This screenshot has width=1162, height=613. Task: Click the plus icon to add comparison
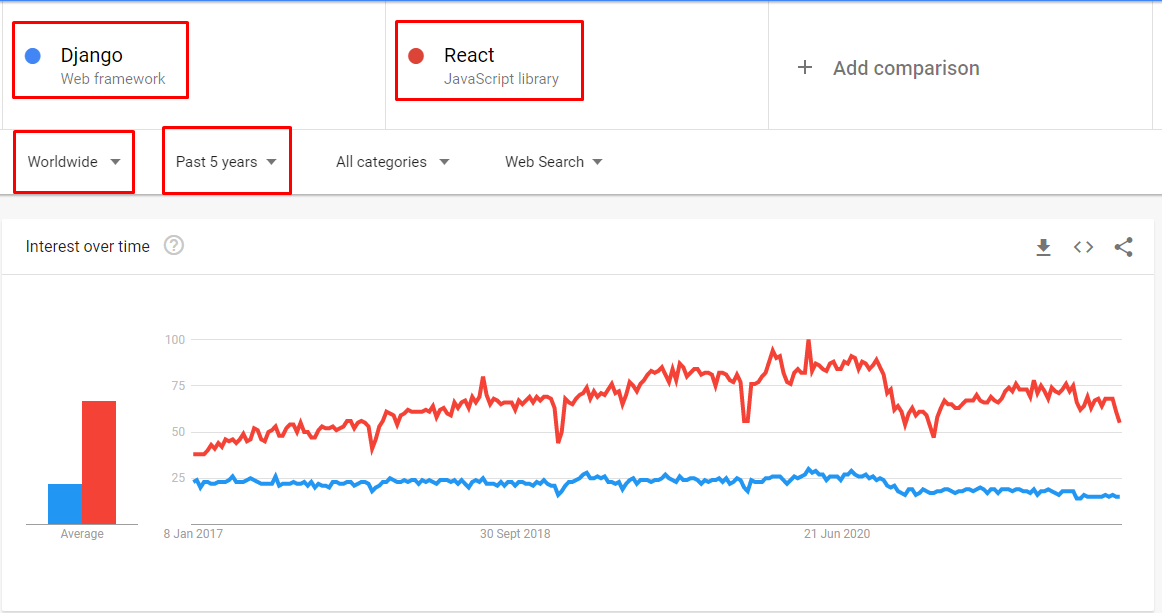click(805, 68)
